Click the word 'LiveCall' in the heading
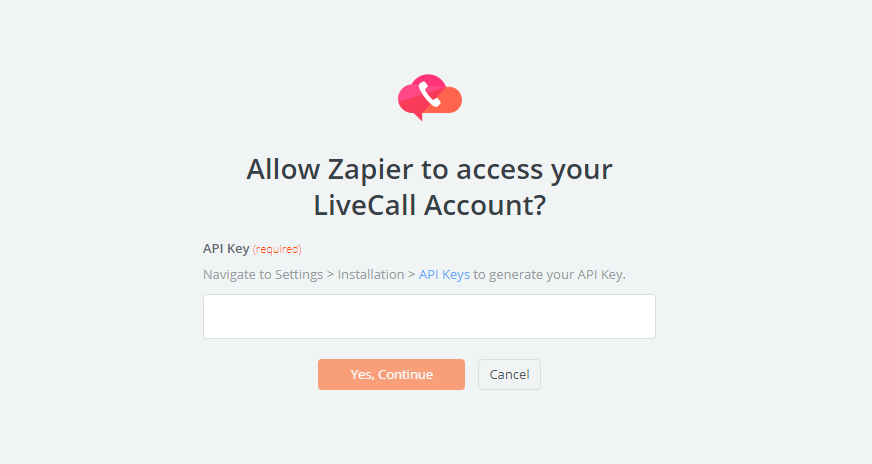 [x=365, y=205]
